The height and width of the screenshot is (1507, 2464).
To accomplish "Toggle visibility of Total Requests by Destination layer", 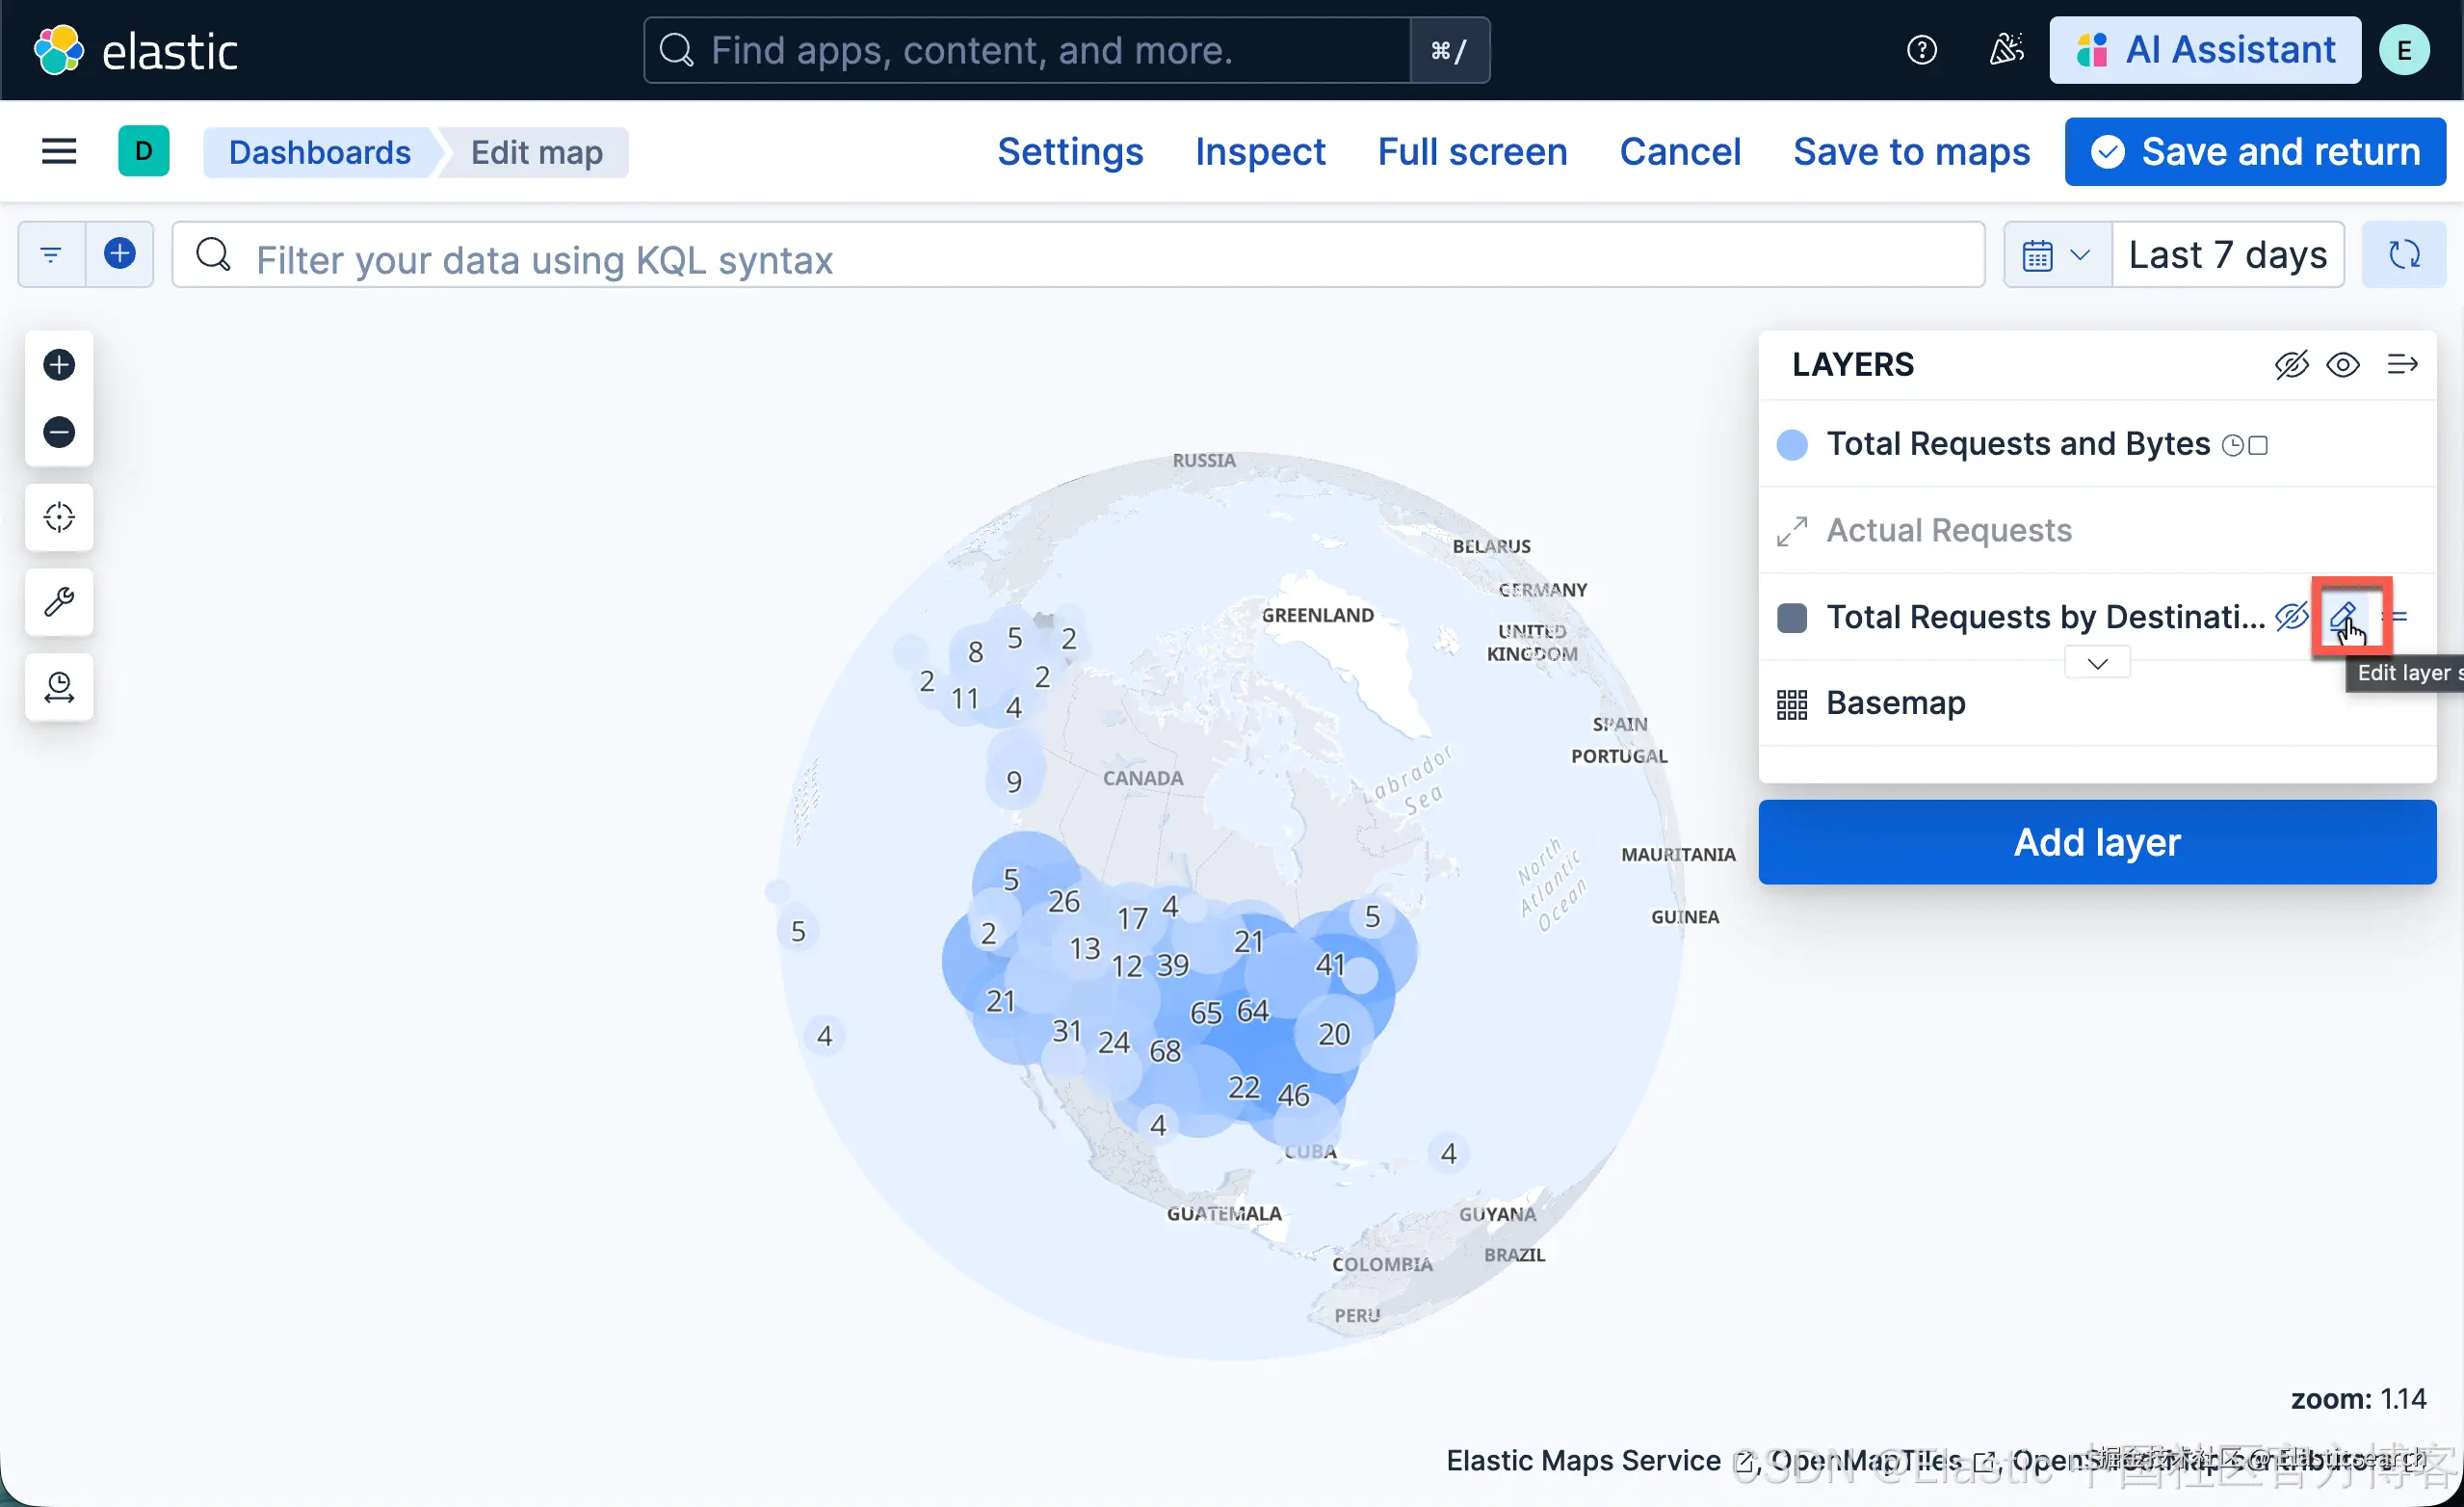I will click(x=2290, y=616).
